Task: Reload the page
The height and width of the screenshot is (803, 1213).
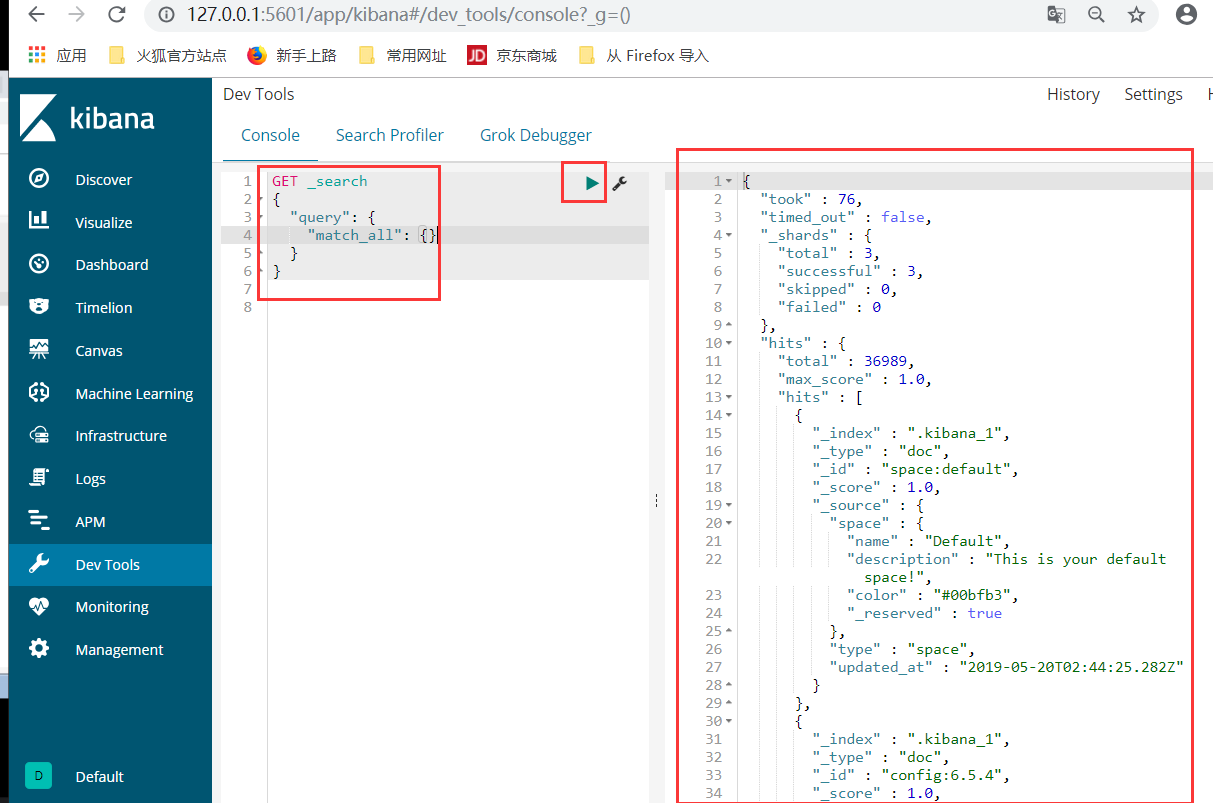Action: (x=117, y=14)
